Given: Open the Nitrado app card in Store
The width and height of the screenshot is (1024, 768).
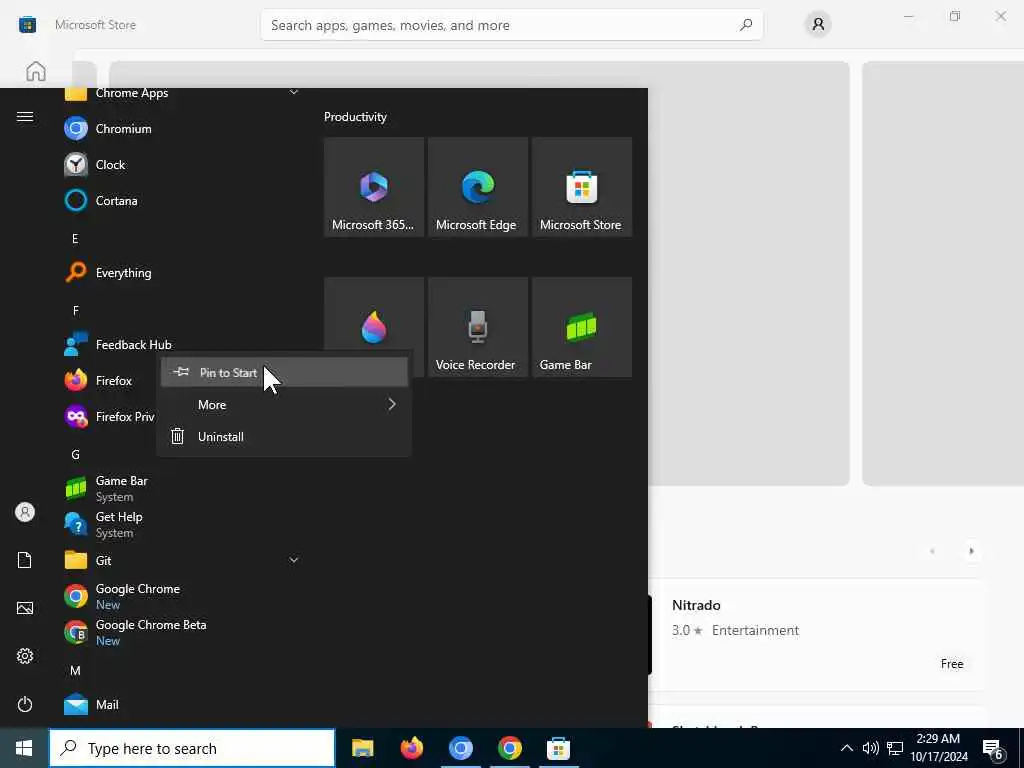Looking at the screenshot, I should tap(816, 635).
